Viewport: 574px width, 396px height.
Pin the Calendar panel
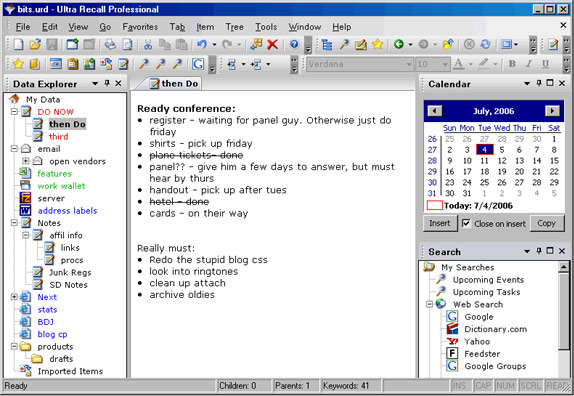[539, 83]
